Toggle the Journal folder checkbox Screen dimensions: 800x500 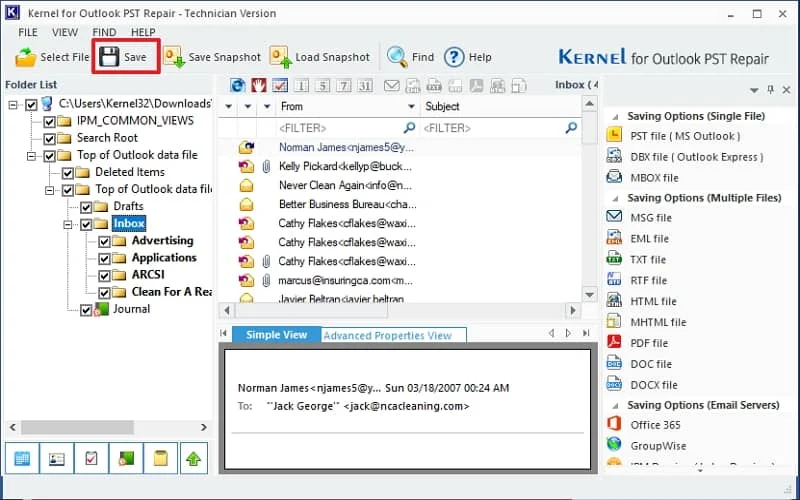click(x=86, y=310)
